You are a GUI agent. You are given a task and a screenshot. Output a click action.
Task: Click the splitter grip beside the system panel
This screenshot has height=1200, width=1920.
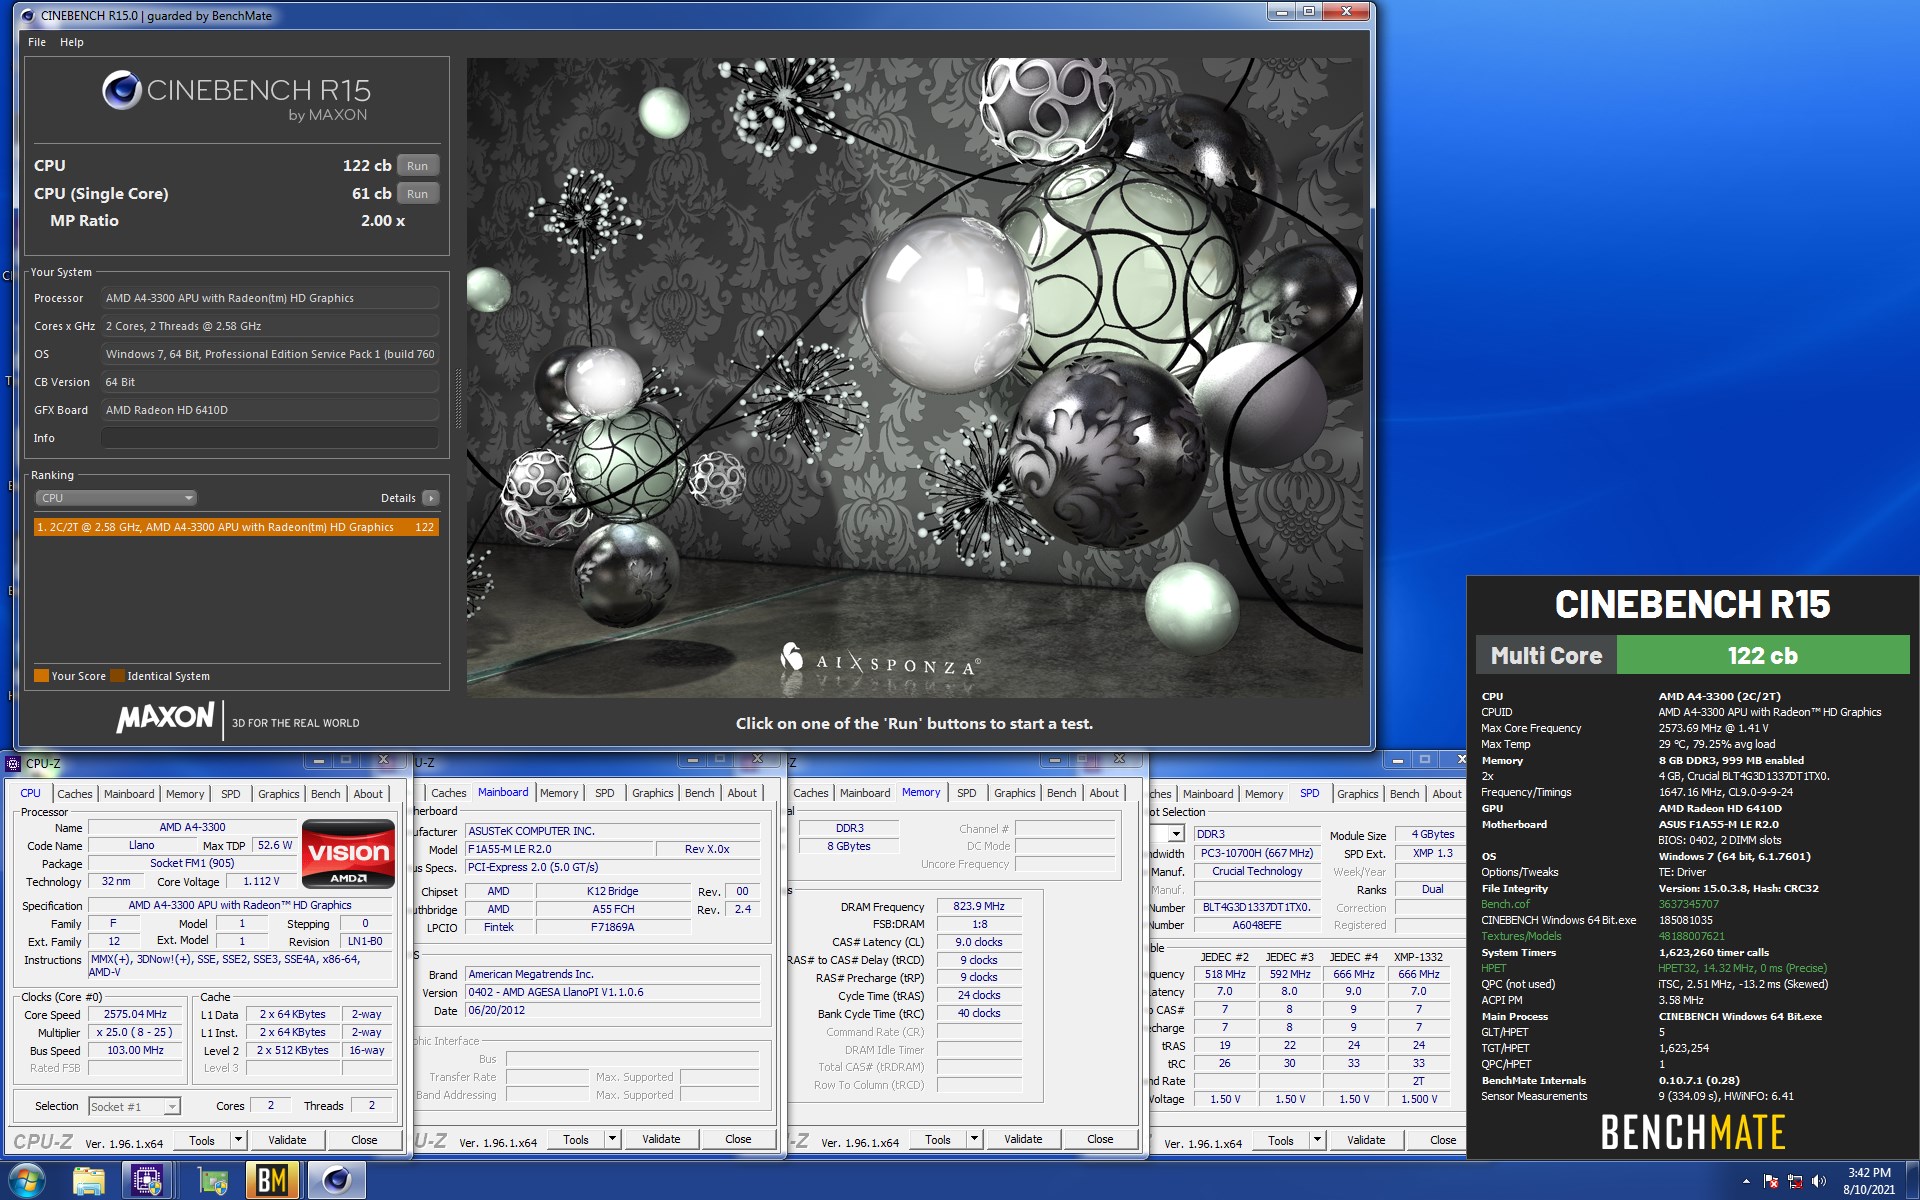(x=458, y=398)
